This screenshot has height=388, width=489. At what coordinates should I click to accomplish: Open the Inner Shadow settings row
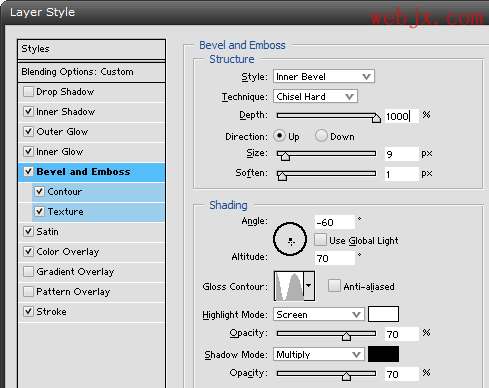pyautogui.click(x=92, y=112)
